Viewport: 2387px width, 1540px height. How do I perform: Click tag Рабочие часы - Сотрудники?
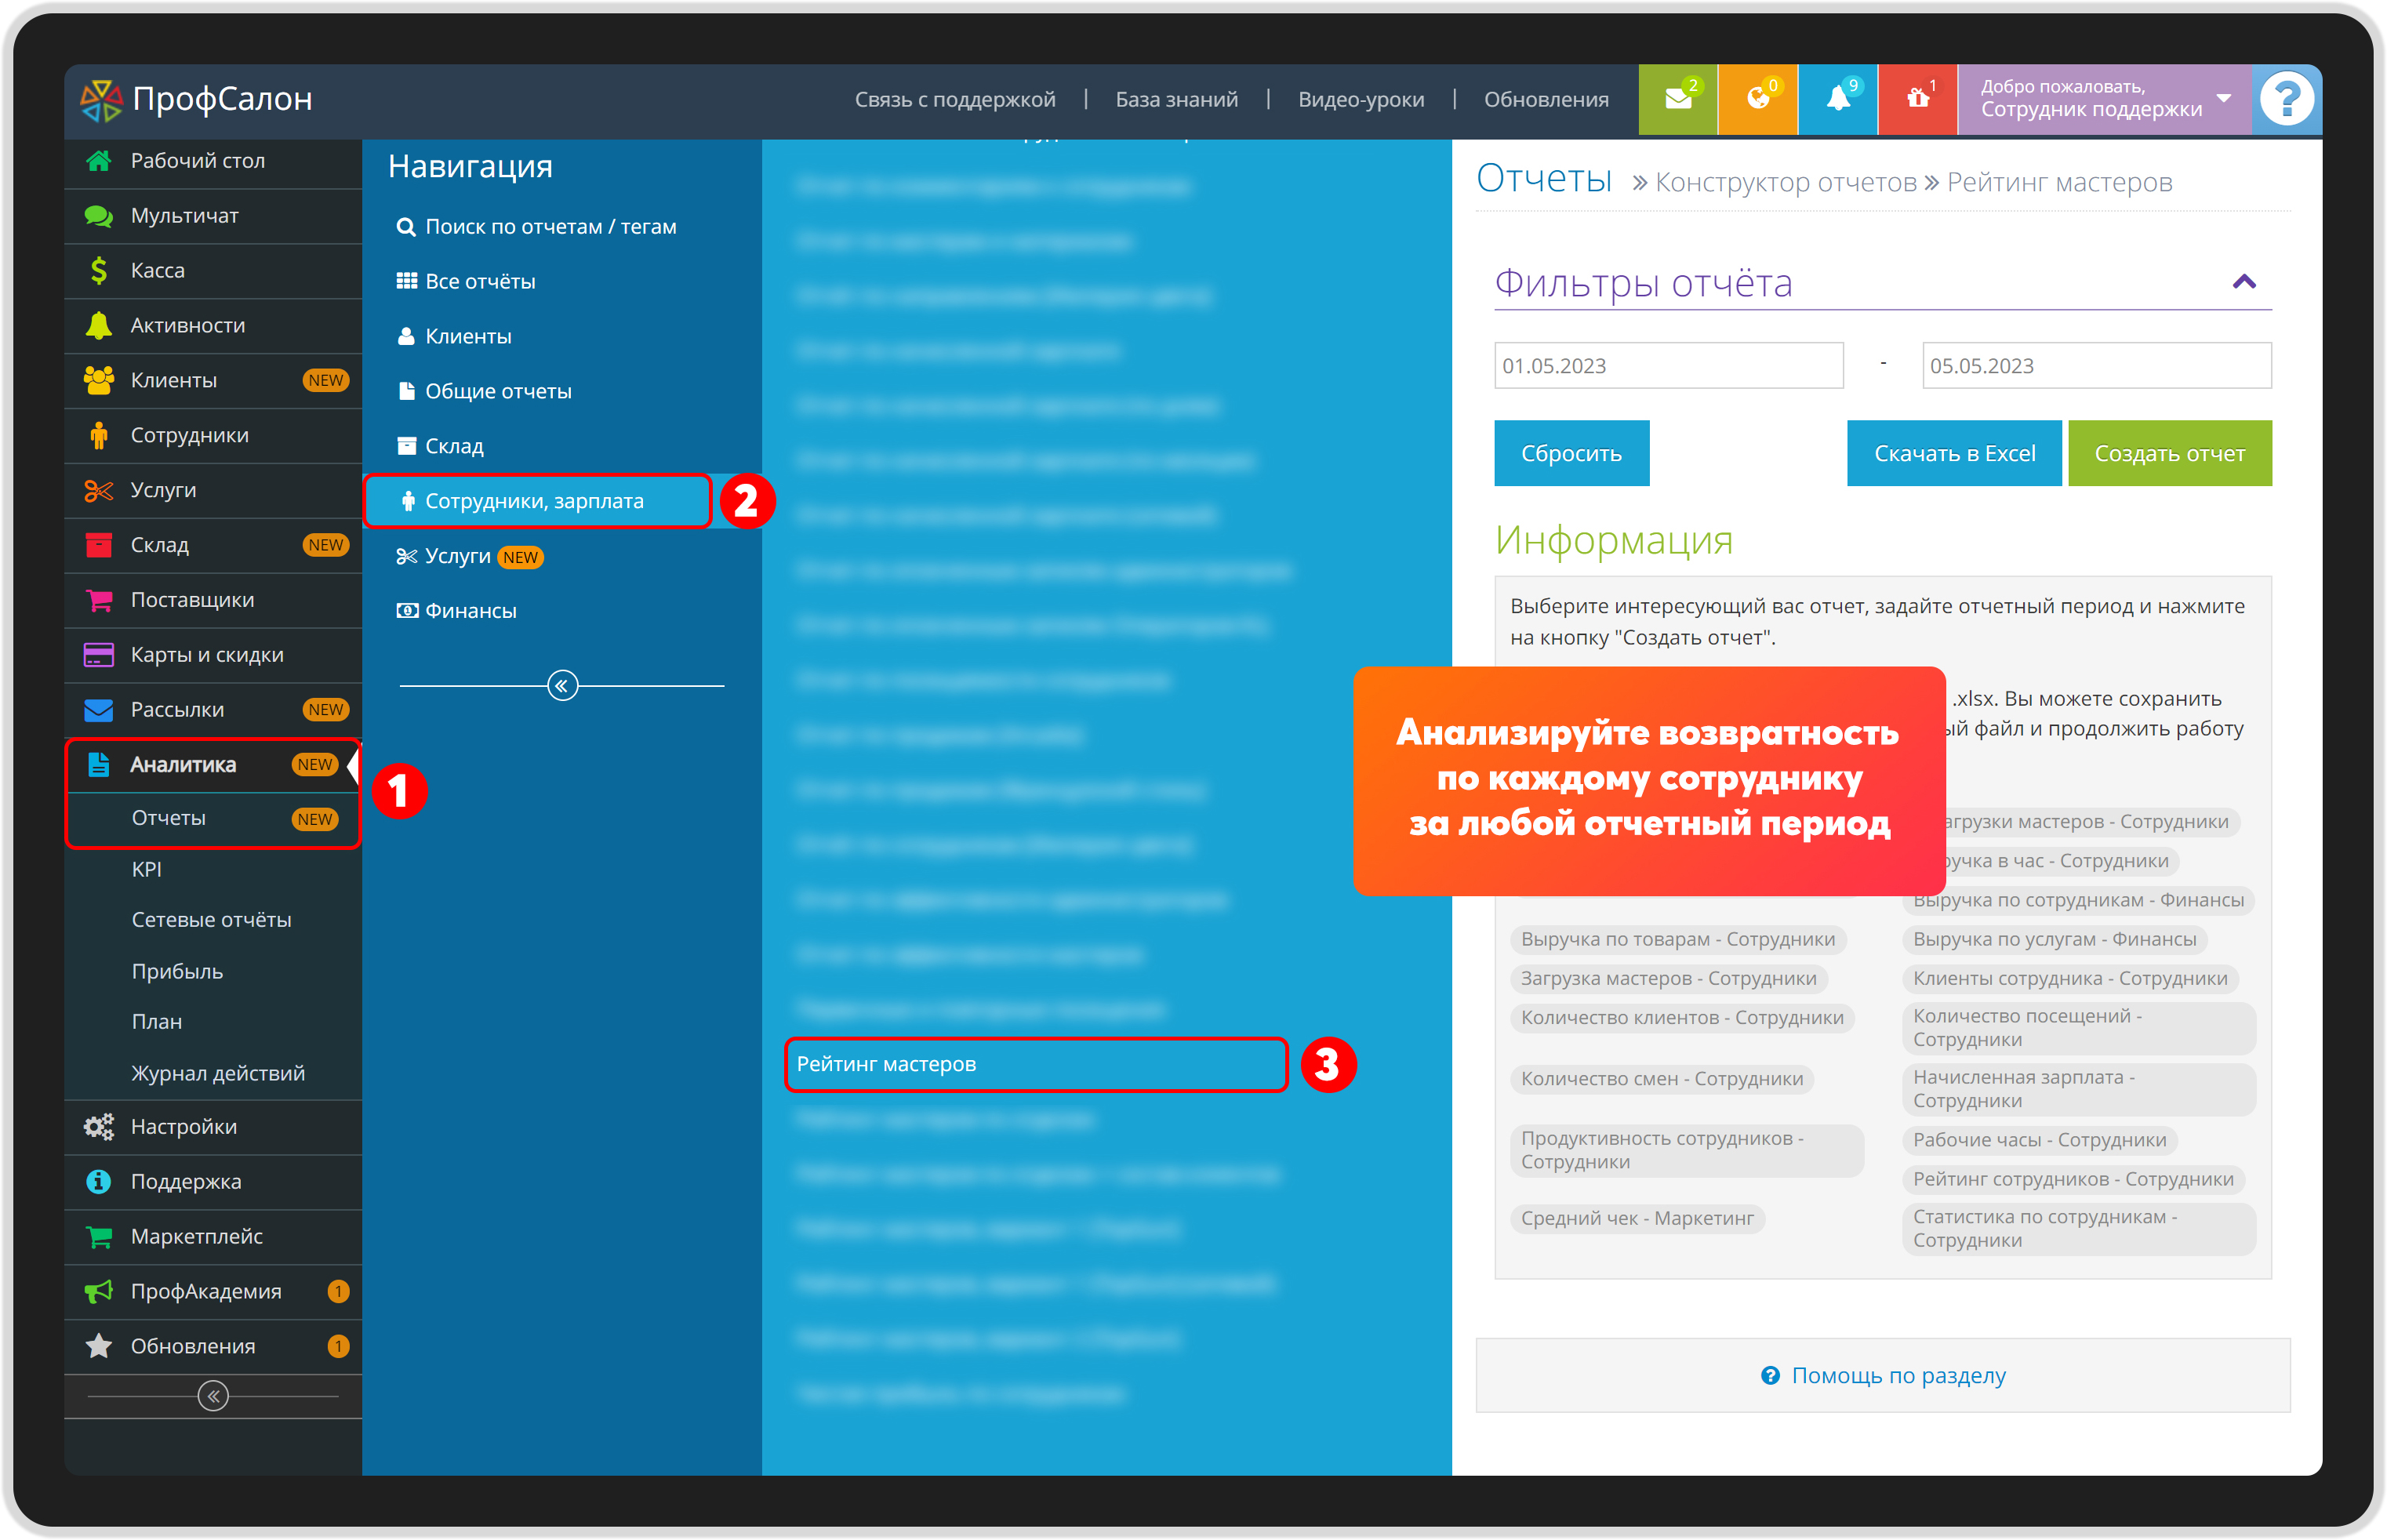point(2038,1141)
